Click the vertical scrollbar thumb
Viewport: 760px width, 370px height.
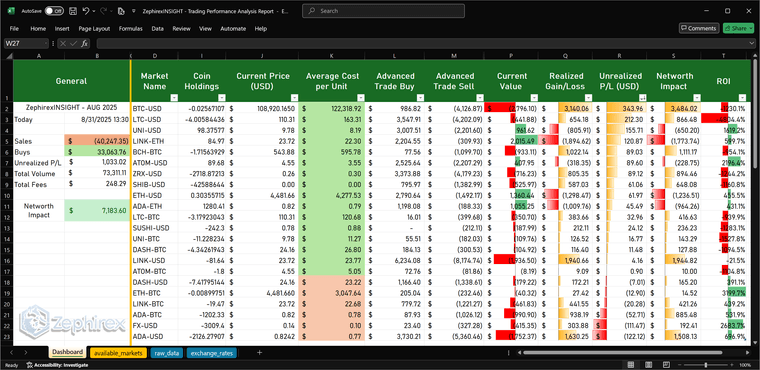tap(754, 114)
